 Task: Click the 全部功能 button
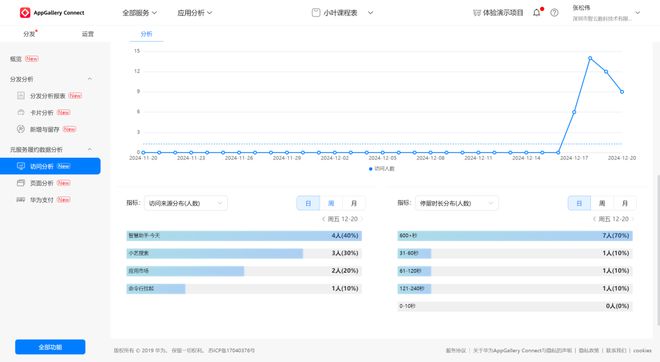click(x=50, y=347)
